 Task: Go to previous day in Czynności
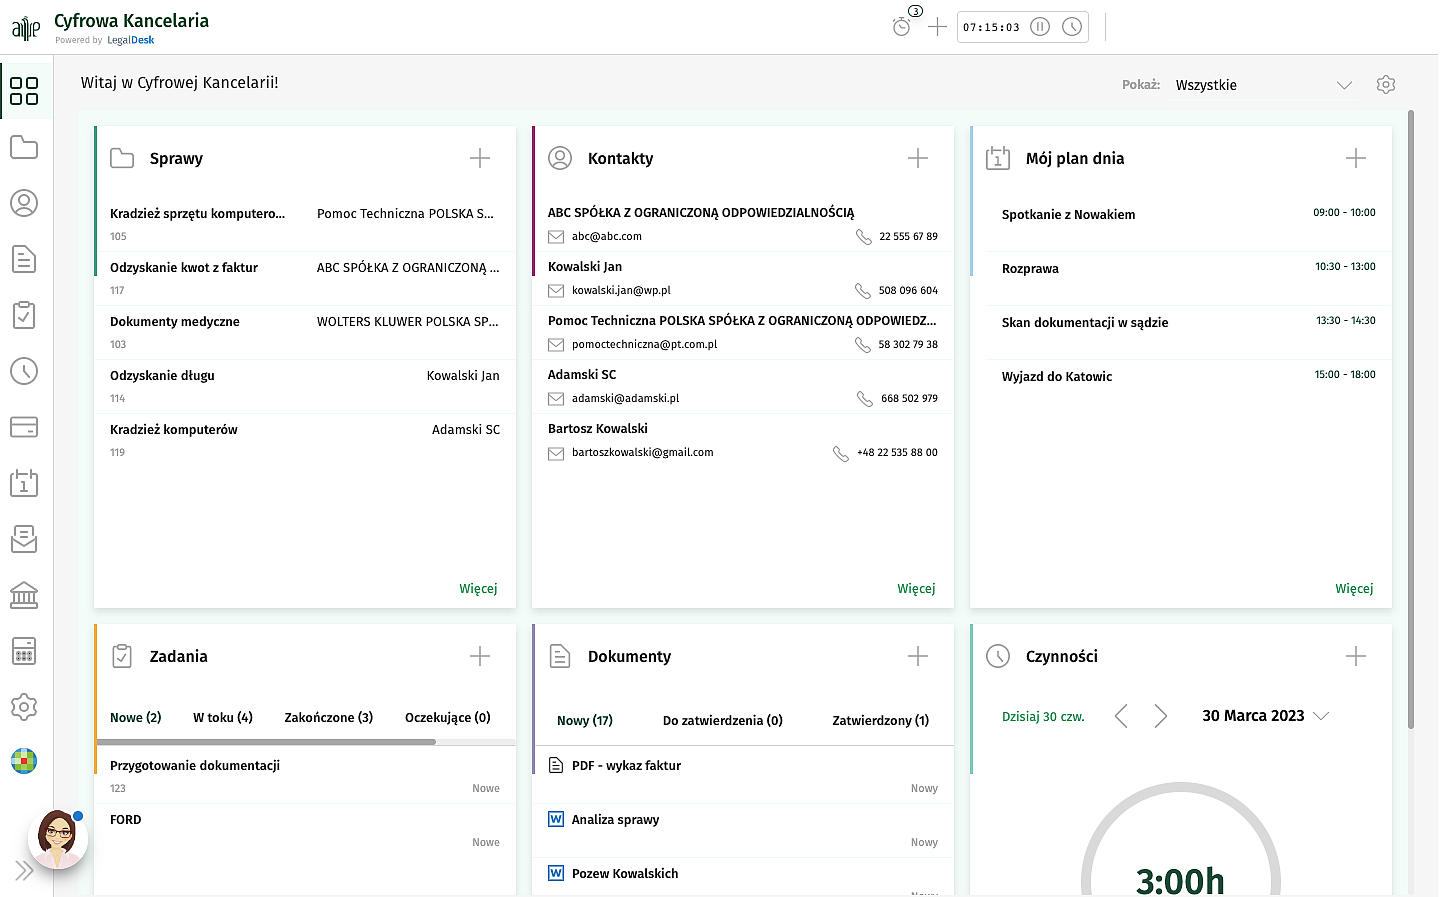click(x=1121, y=716)
